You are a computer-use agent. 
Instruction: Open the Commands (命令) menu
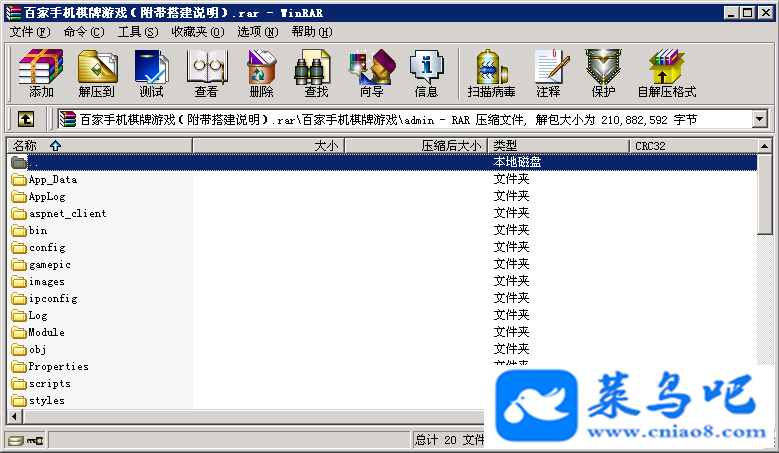(x=84, y=32)
